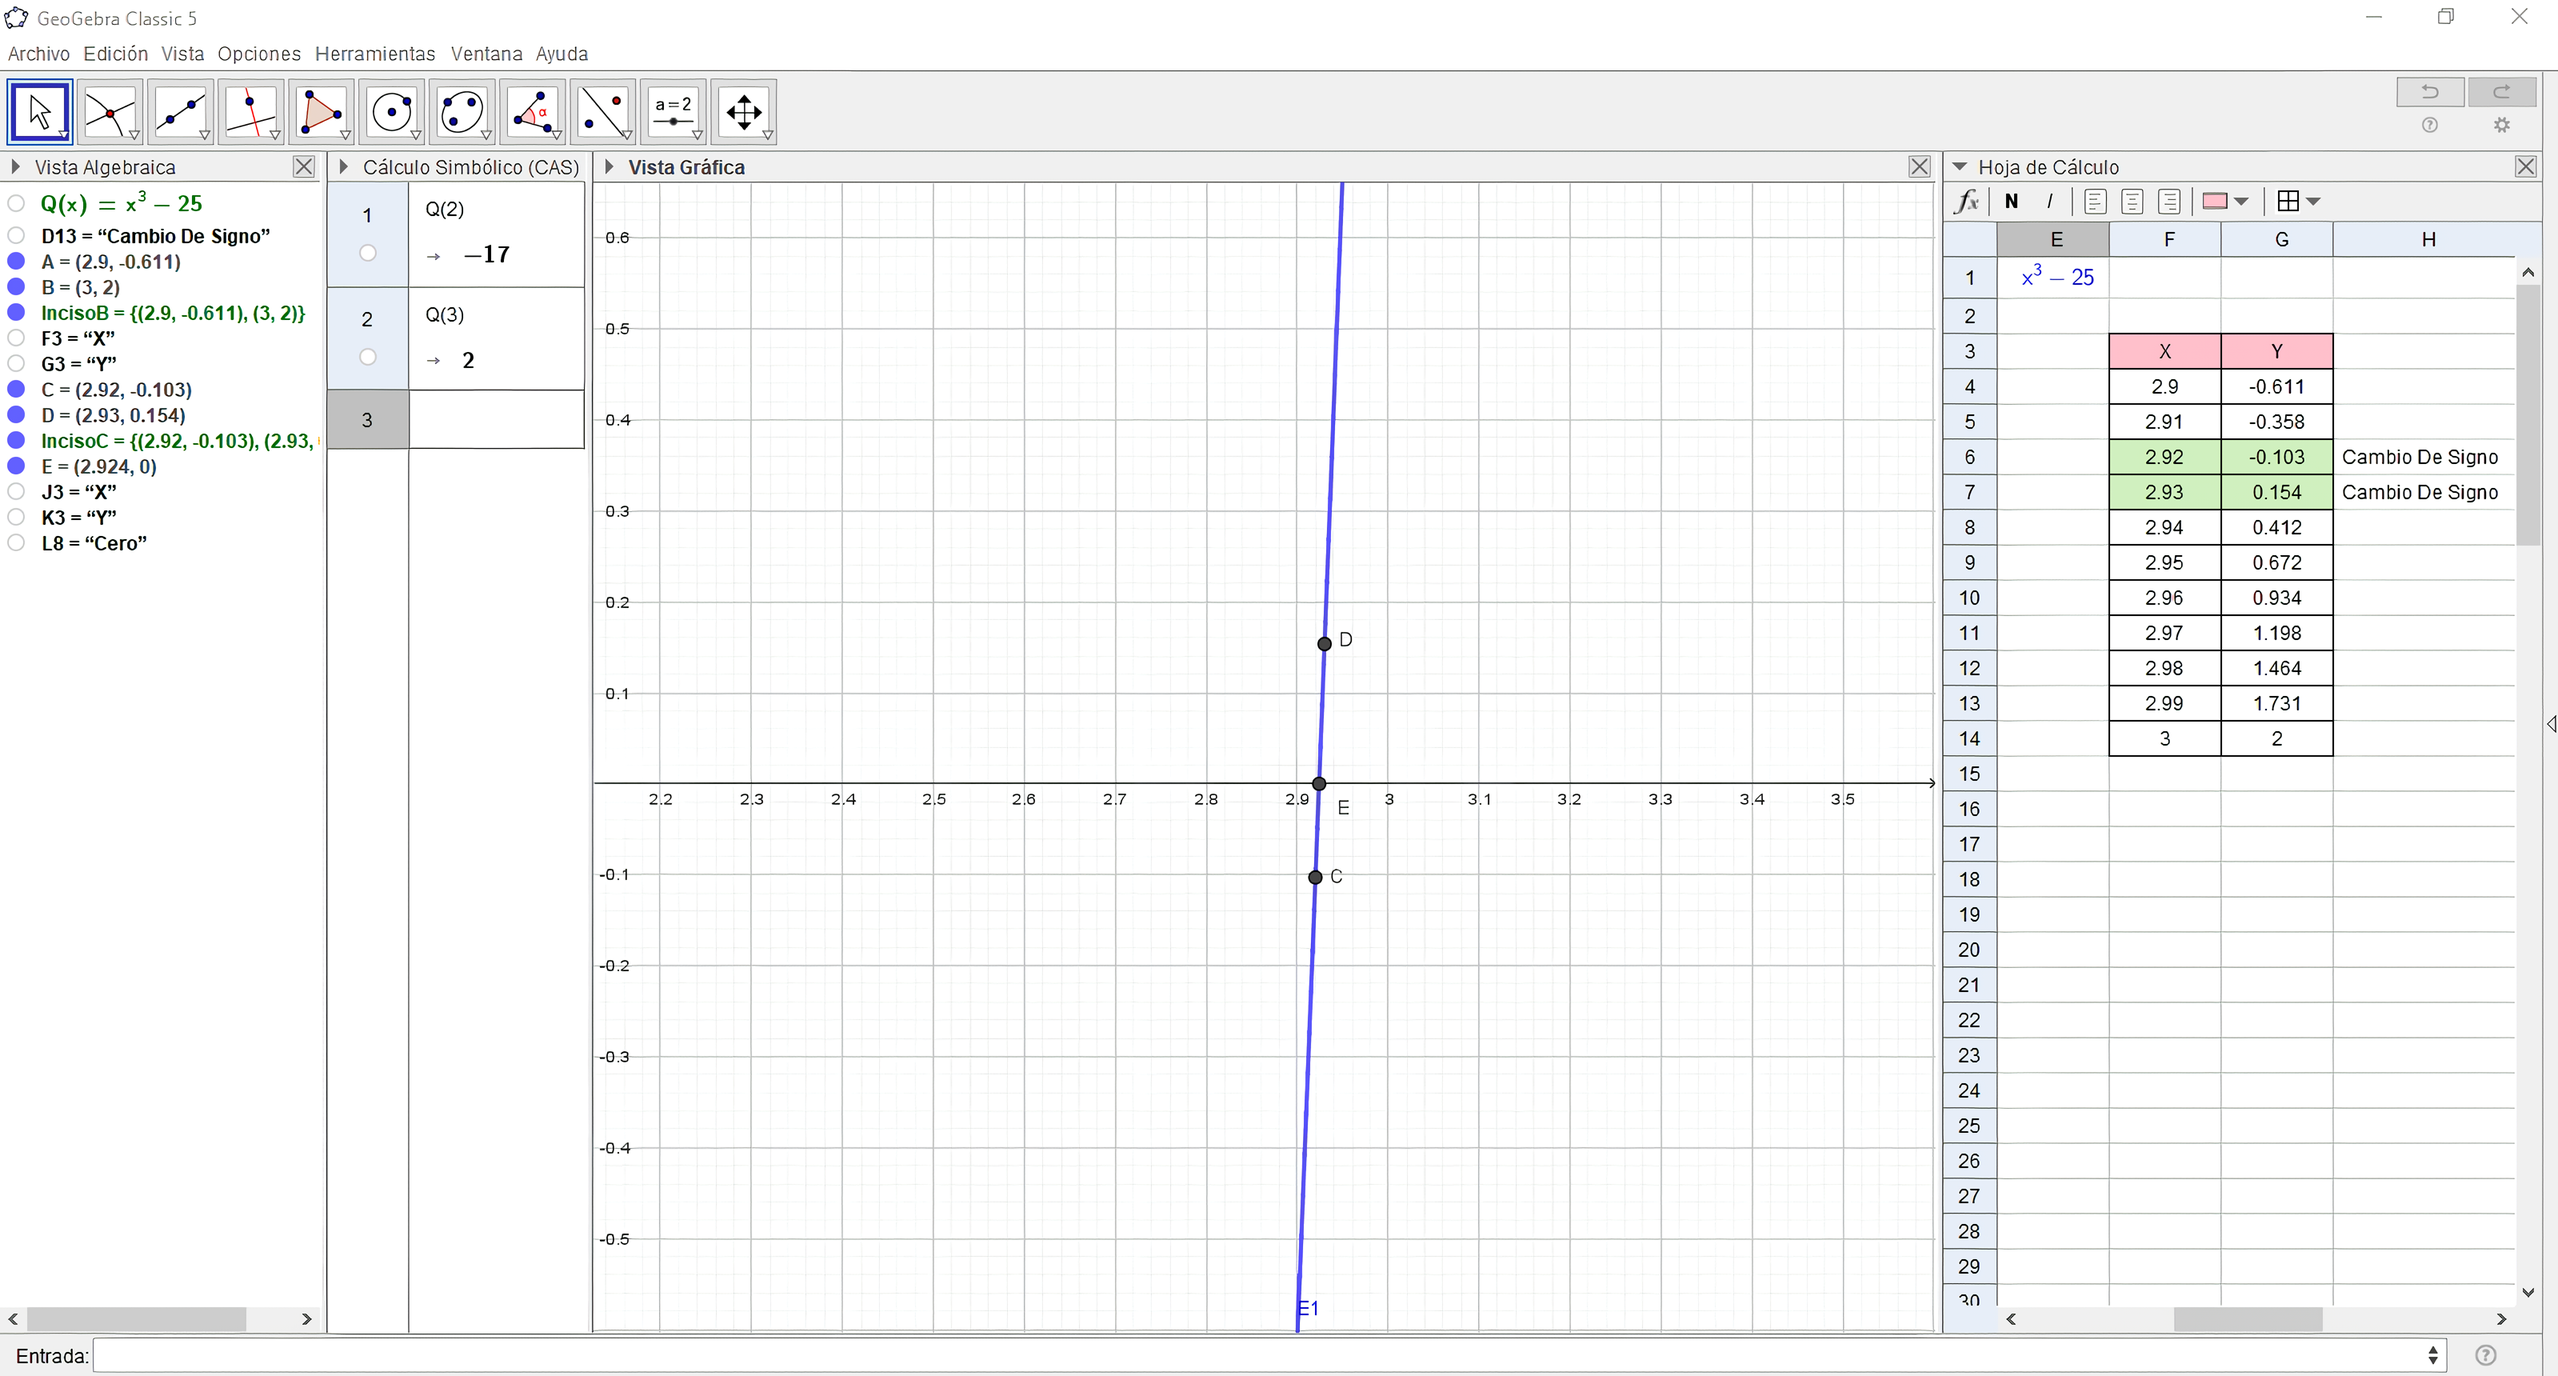Select the Angle tool
Image resolution: width=2558 pixels, height=1376 pixels.
(x=532, y=111)
